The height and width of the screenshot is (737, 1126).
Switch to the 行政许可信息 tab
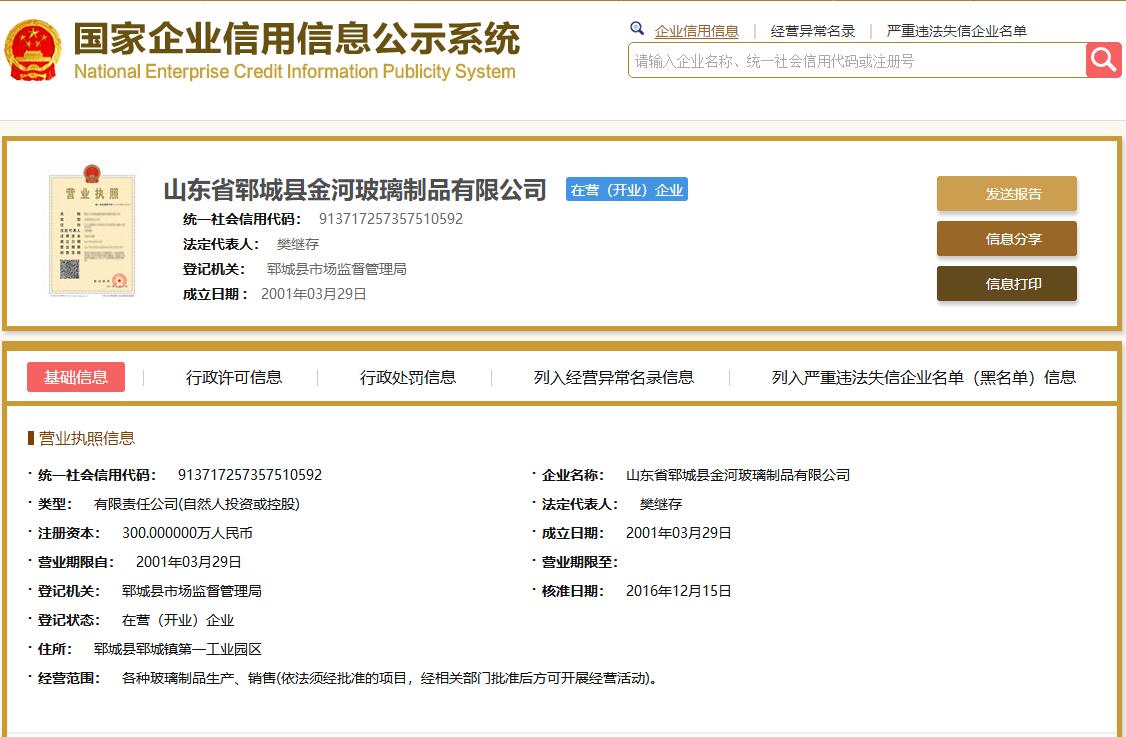[x=233, y=377]
